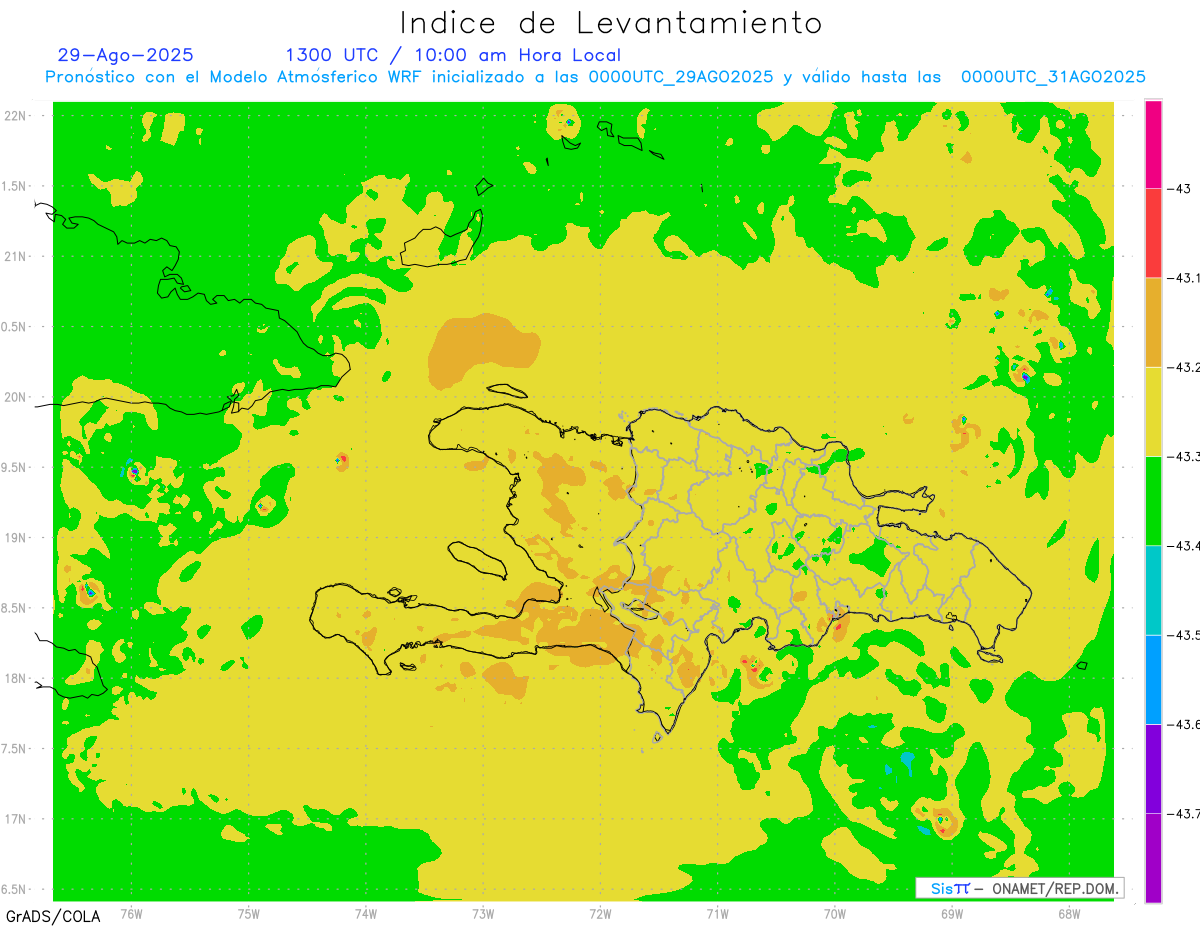Click the '75W' longitude axis label
This screenshot has height=927, width=1200.
pos(249,913)
